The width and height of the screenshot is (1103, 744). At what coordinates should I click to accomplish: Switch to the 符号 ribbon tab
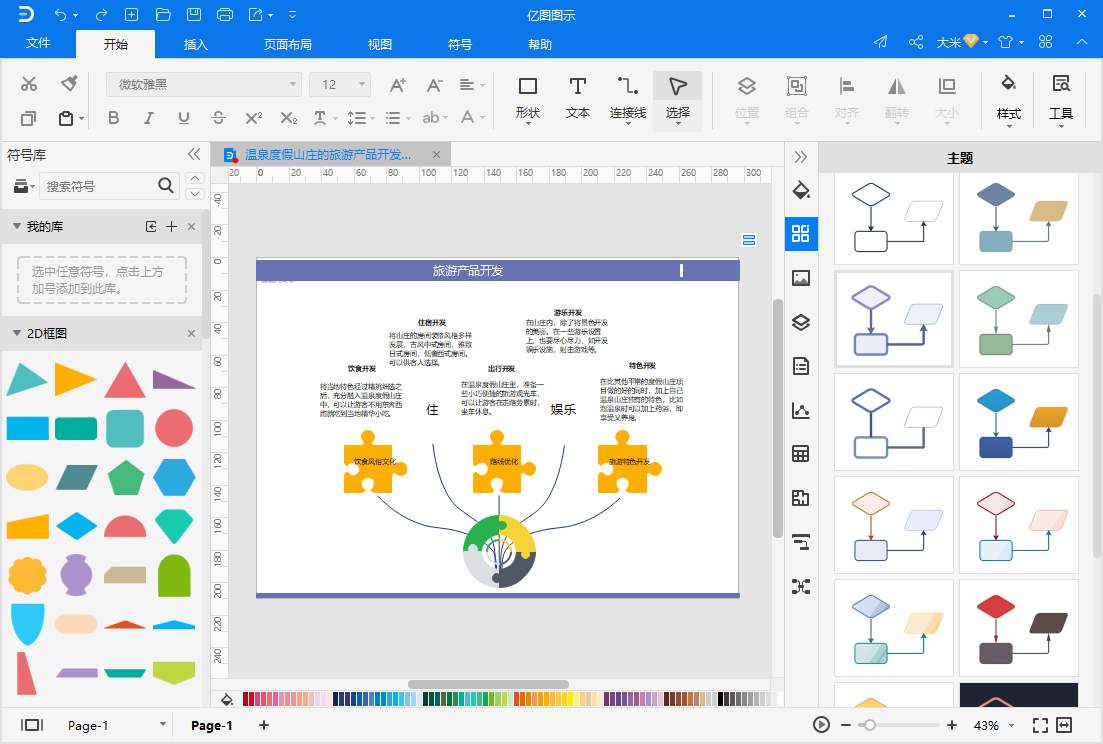tap(460, 44)
